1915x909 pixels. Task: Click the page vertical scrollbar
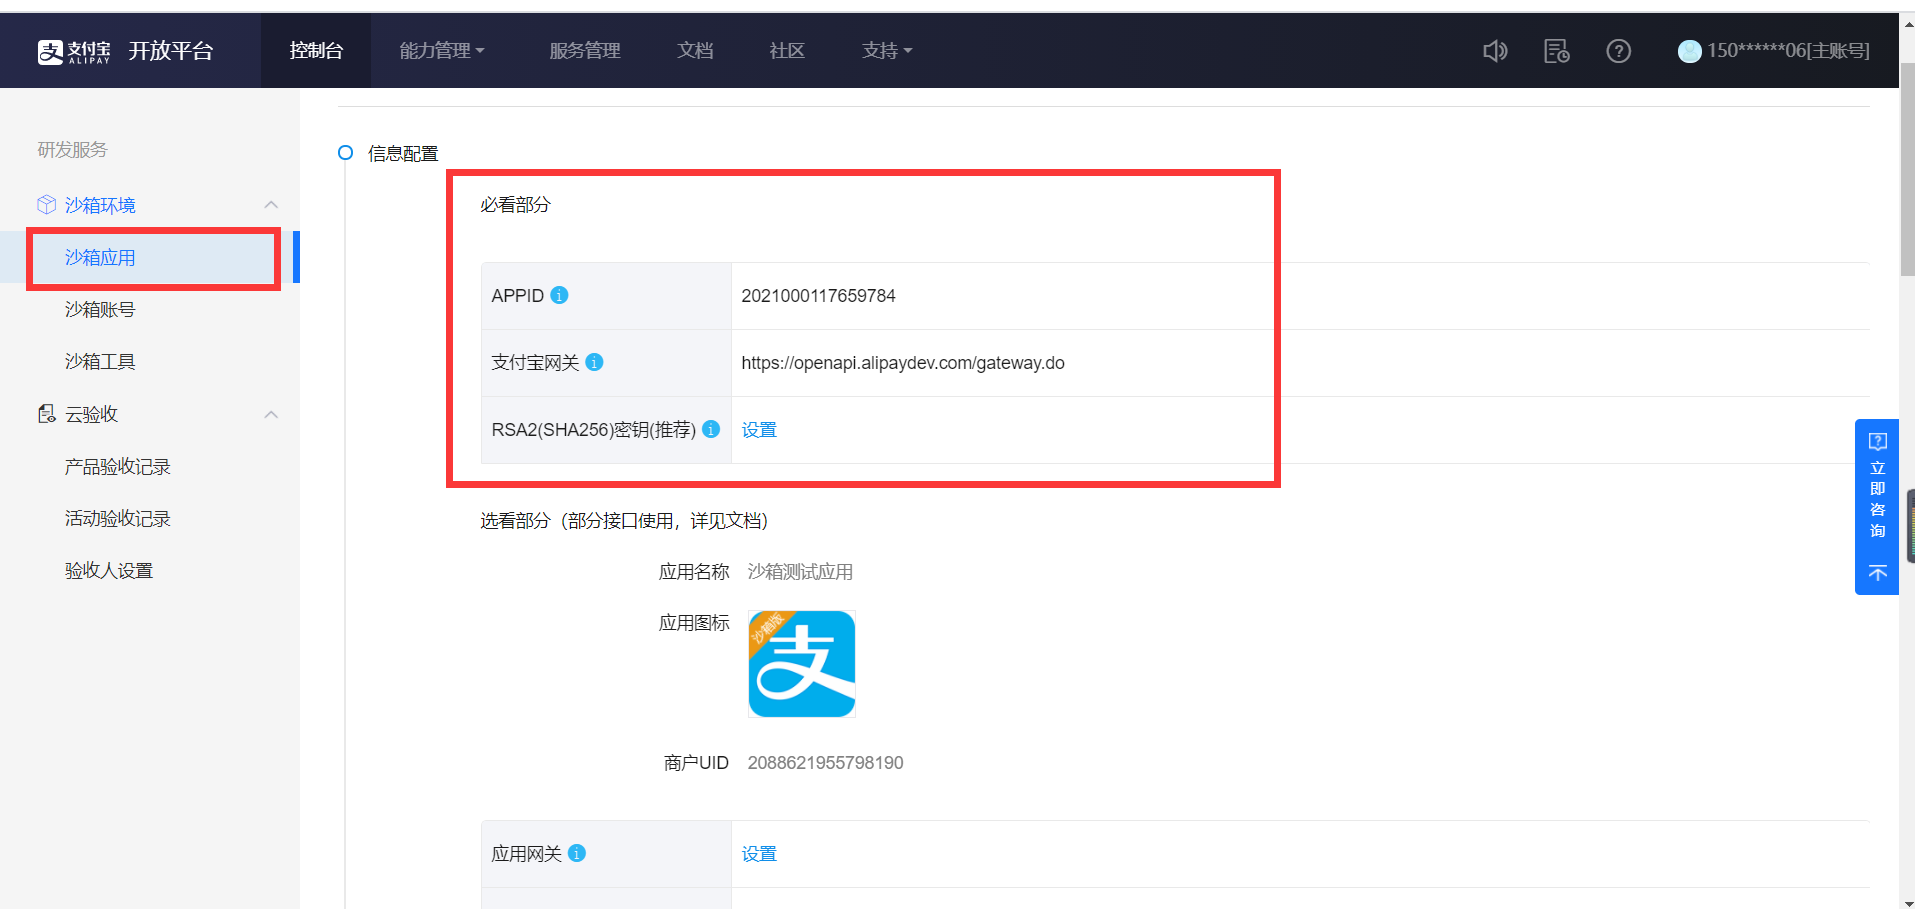(x=1907, y=170)
